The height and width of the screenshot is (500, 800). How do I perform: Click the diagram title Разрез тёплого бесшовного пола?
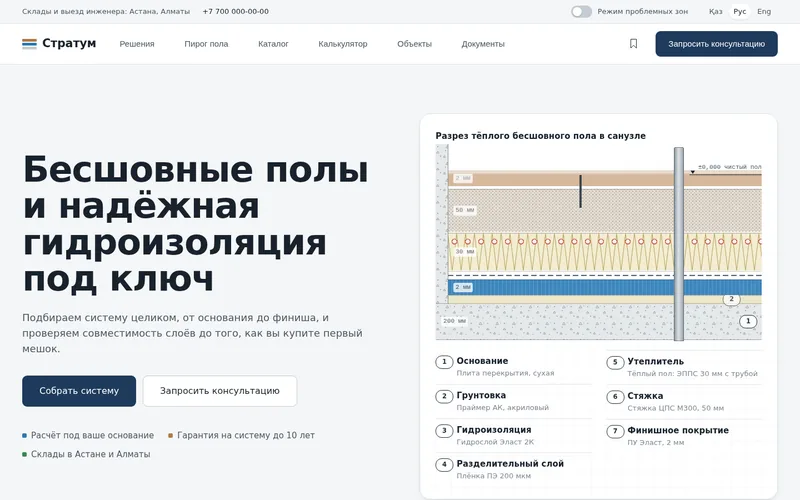click(540, 136)
